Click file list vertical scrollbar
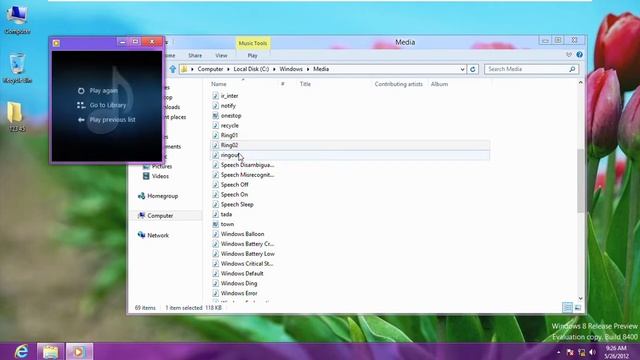This screenshot has height=360, width=640. (580, 181)
